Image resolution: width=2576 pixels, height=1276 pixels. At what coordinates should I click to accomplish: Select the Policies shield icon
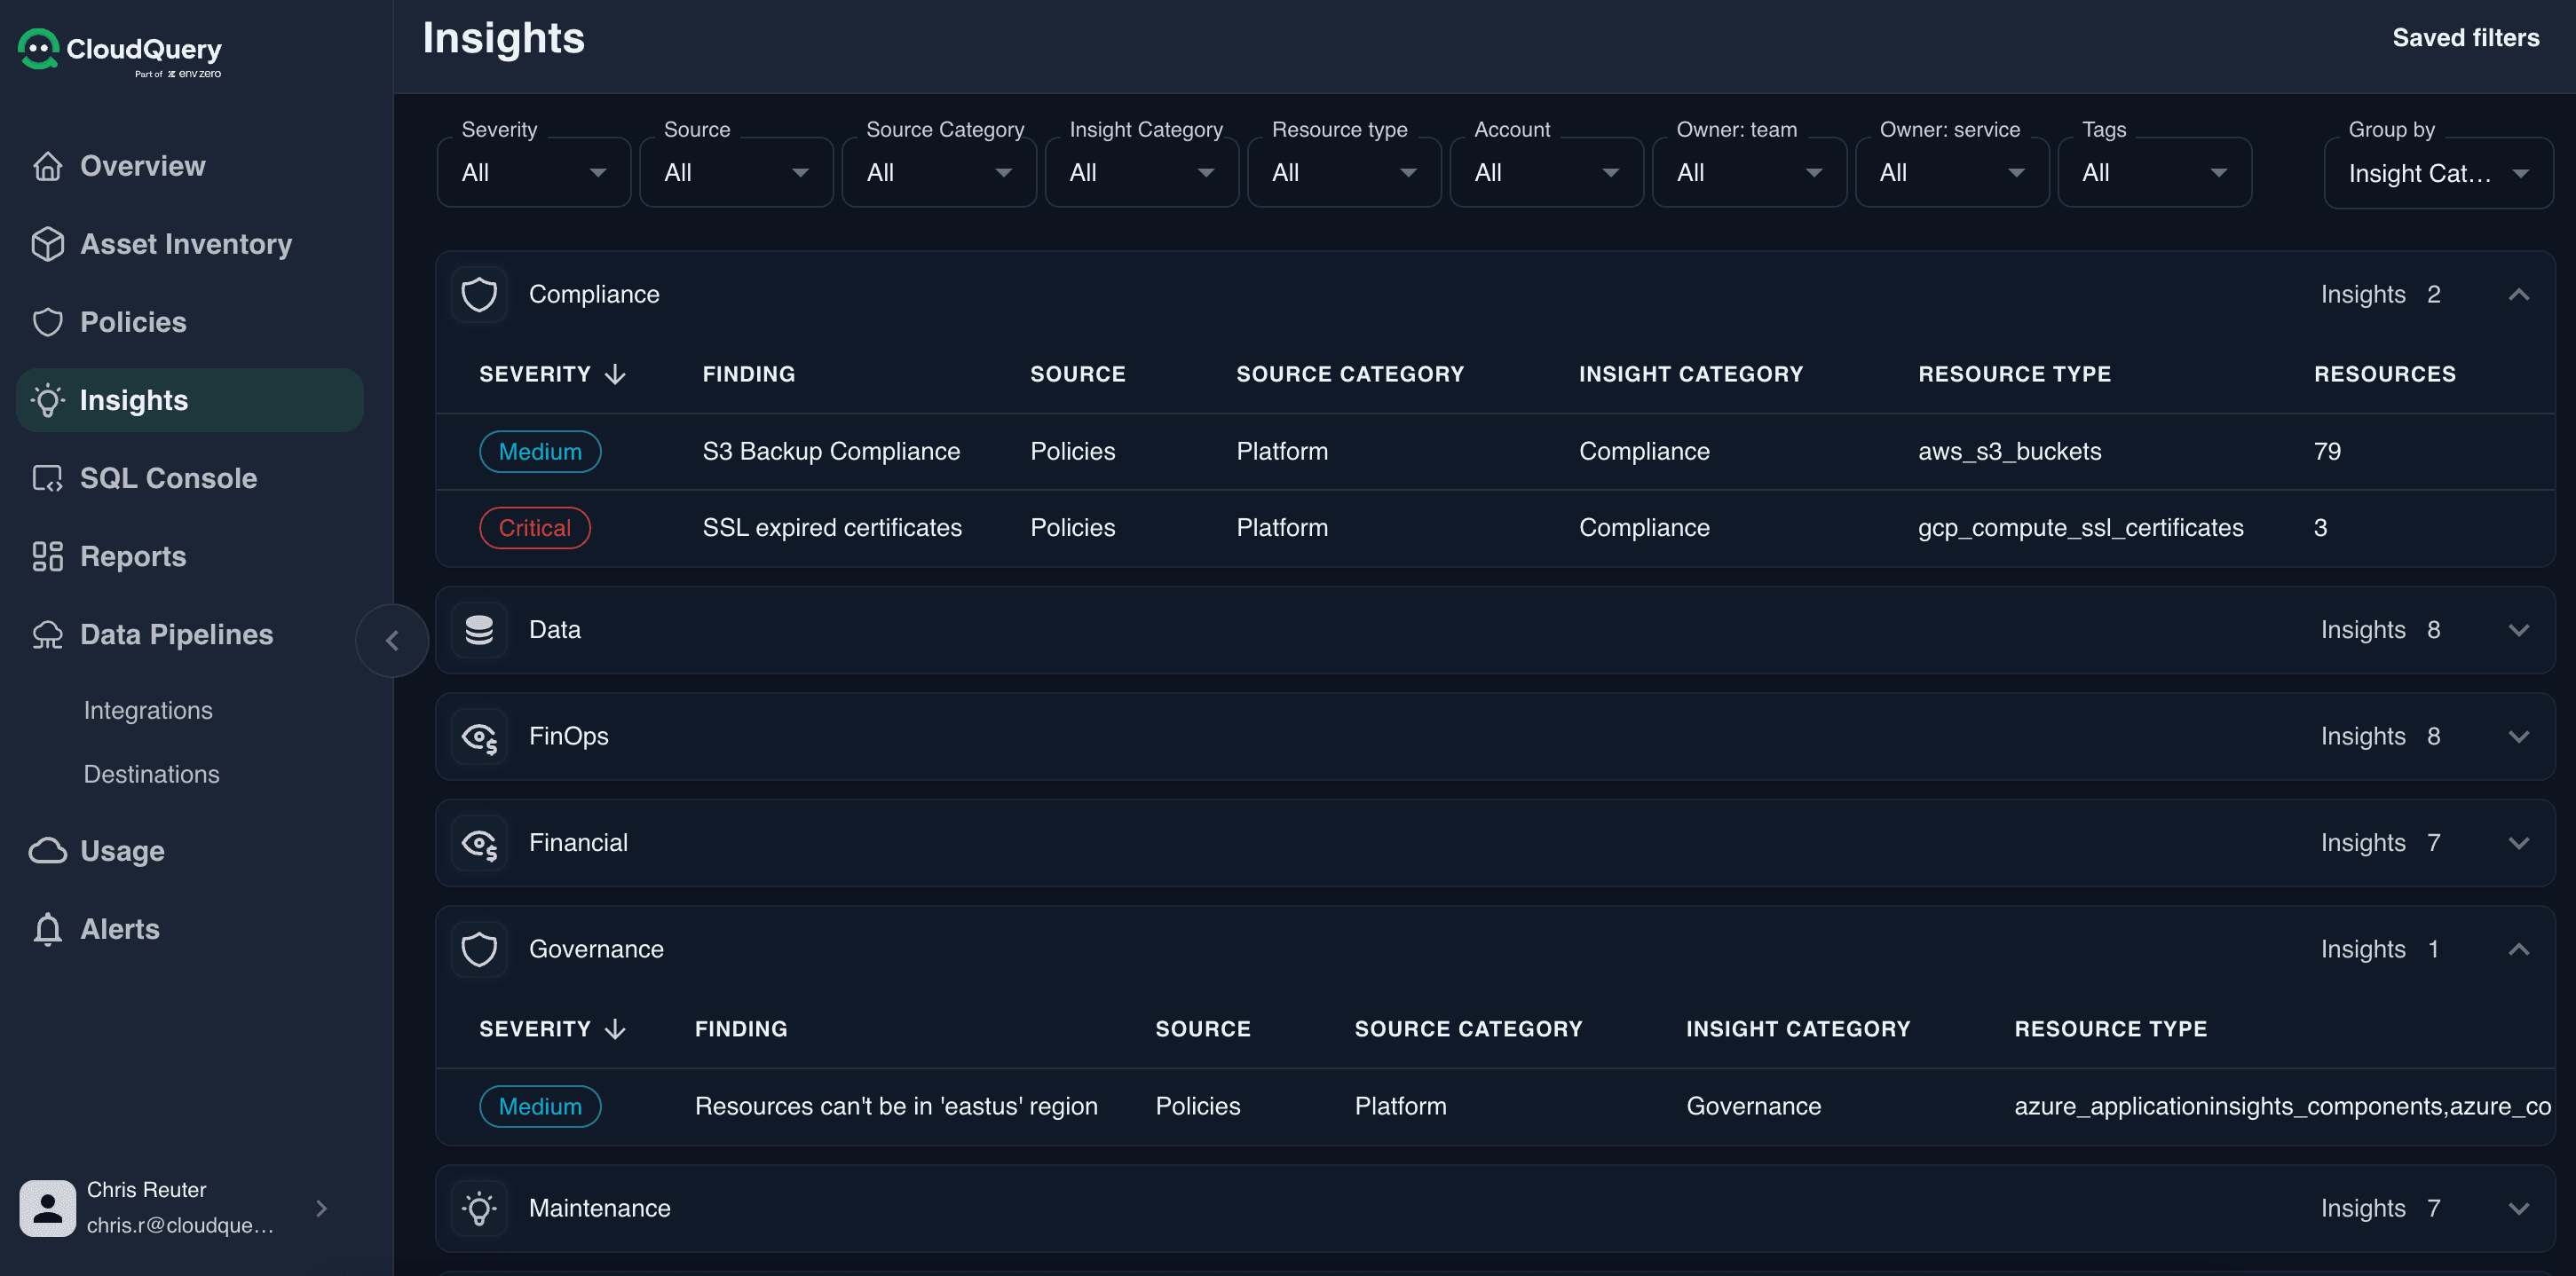pyautogui.click(x=47, y=322)
